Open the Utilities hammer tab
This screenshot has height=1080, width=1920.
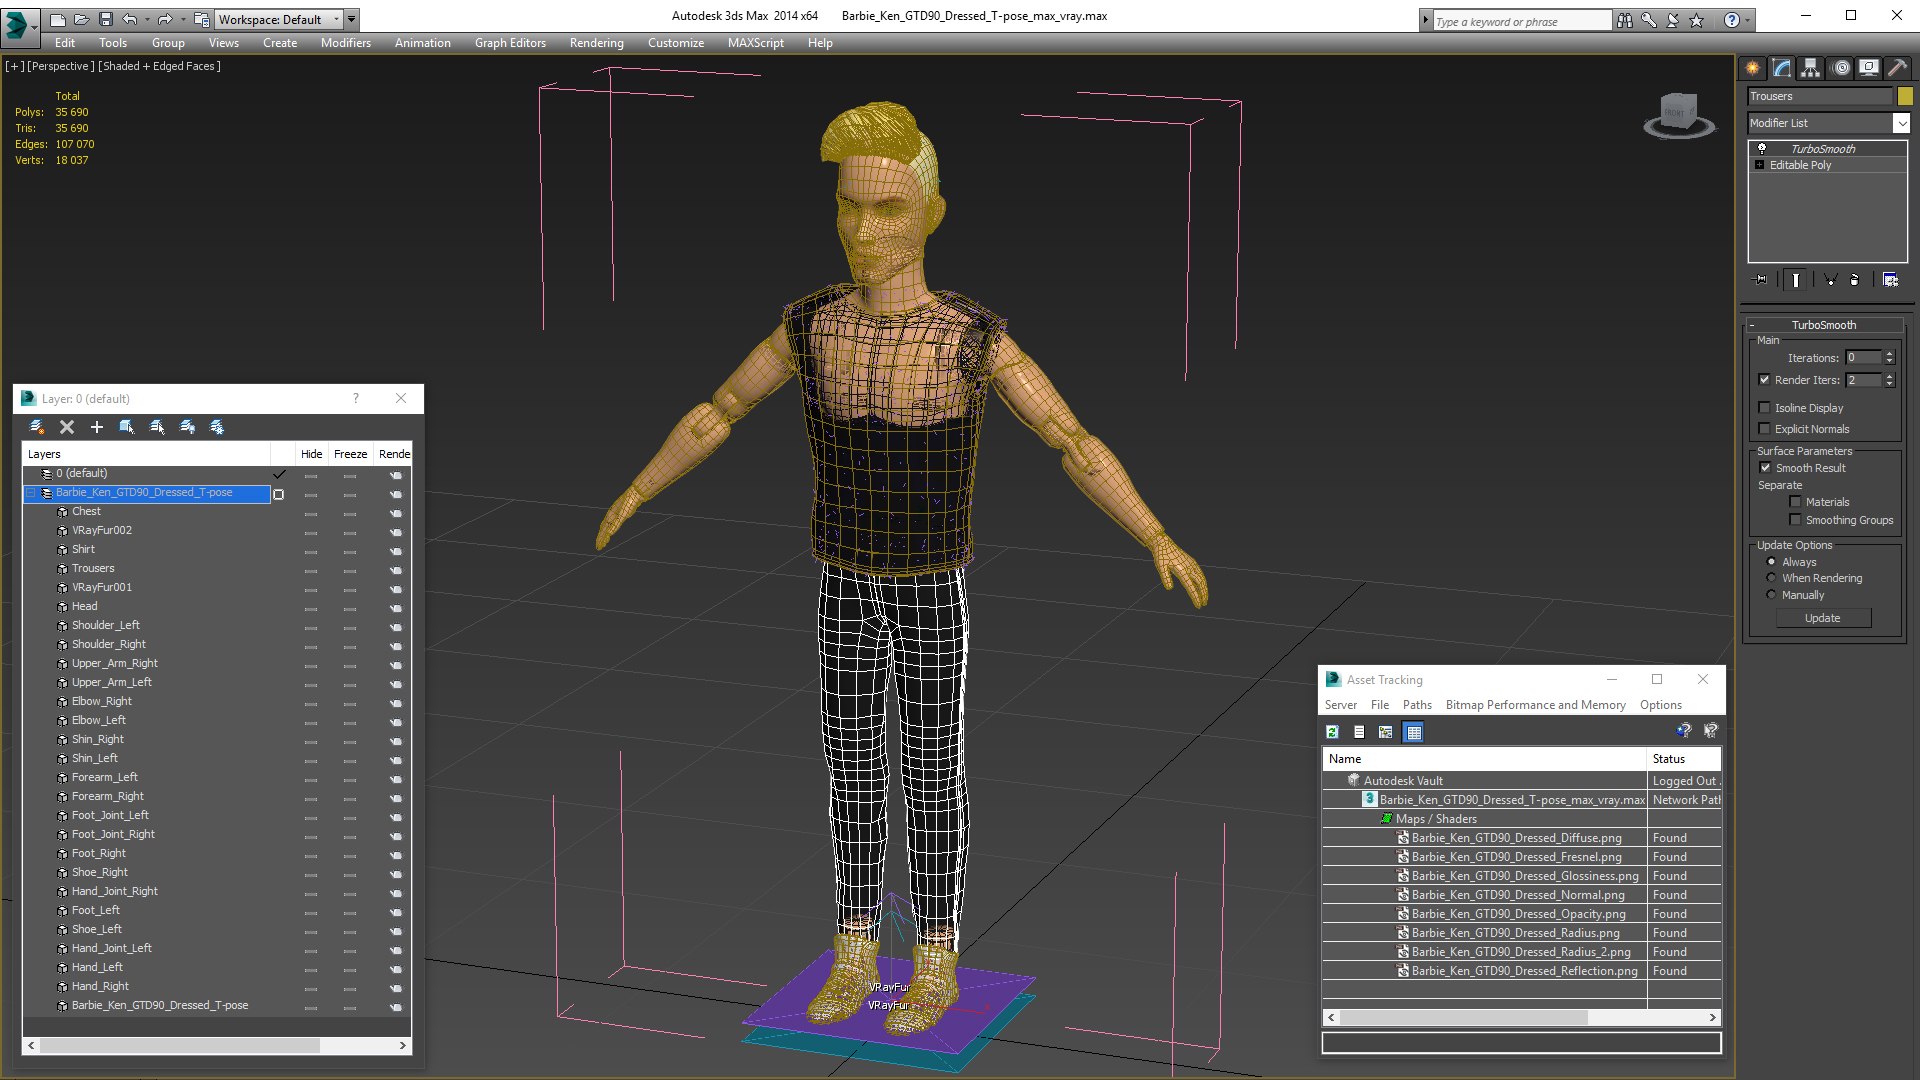click(x=1897, y=68)
